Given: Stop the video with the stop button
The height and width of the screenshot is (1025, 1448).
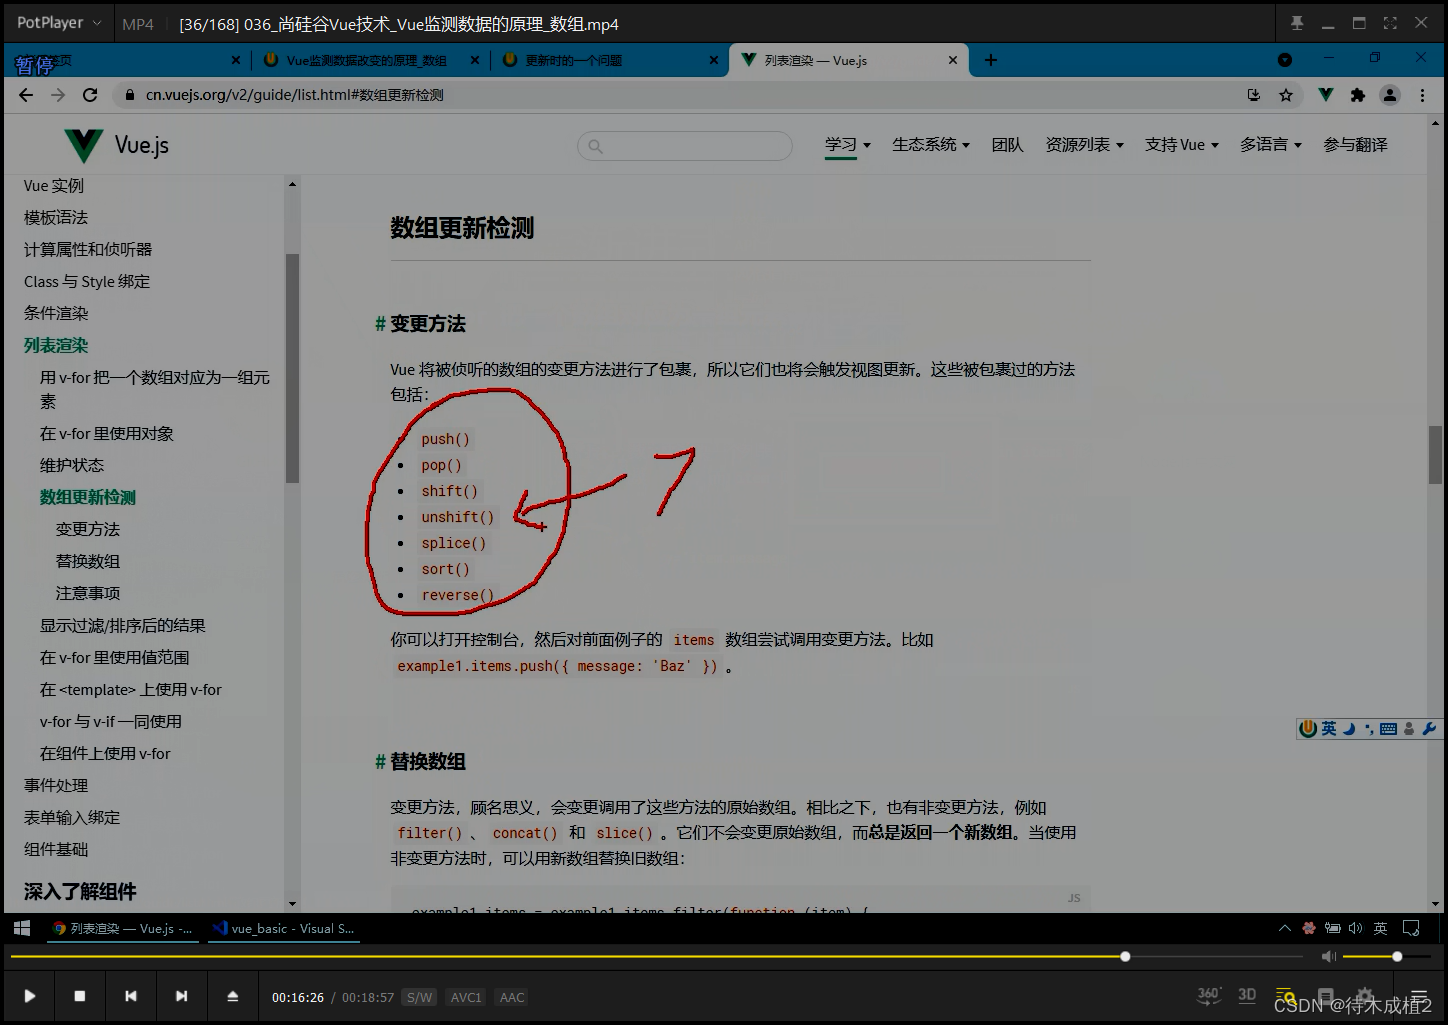Looking at the screenshot, I should pyautogui.click(x=80, y=996).
